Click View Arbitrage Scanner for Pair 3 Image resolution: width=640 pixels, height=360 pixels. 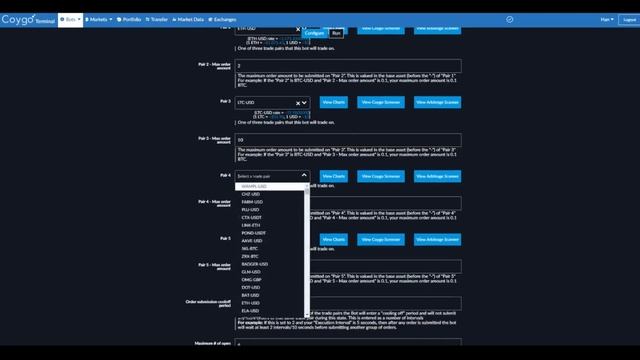coord(437,102)
